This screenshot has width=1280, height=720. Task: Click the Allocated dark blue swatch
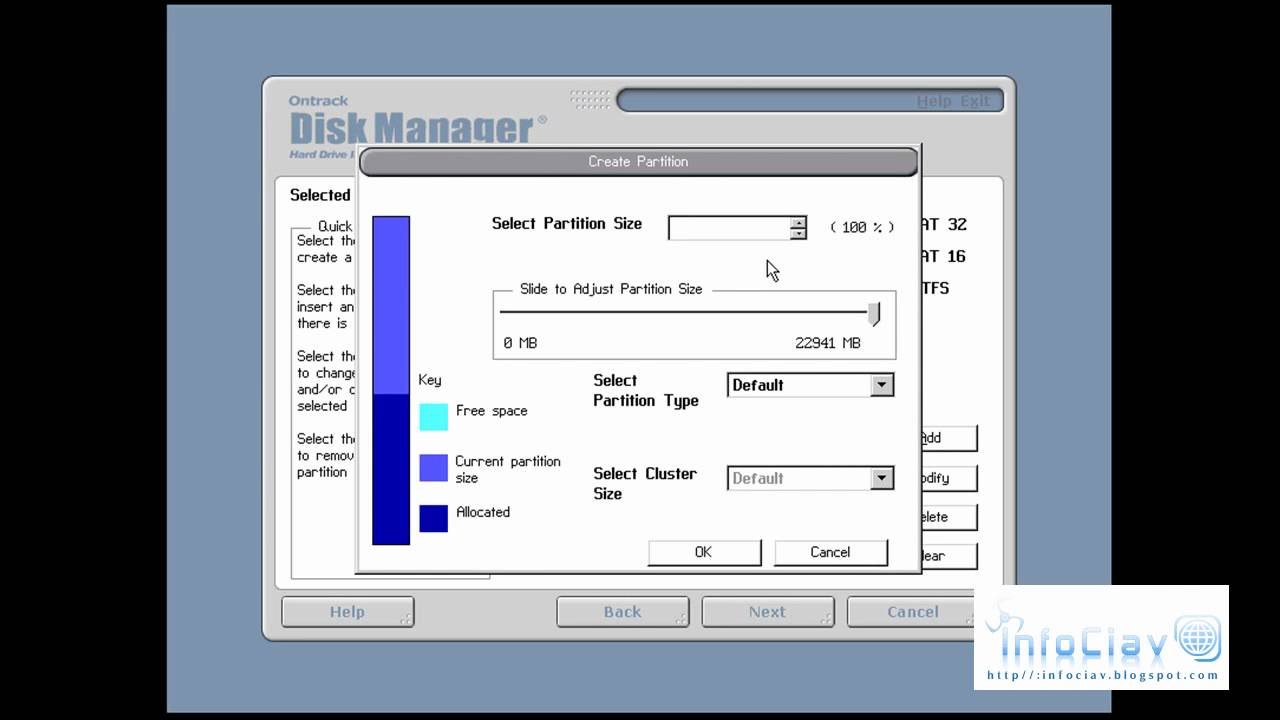(x=434, y=518)
